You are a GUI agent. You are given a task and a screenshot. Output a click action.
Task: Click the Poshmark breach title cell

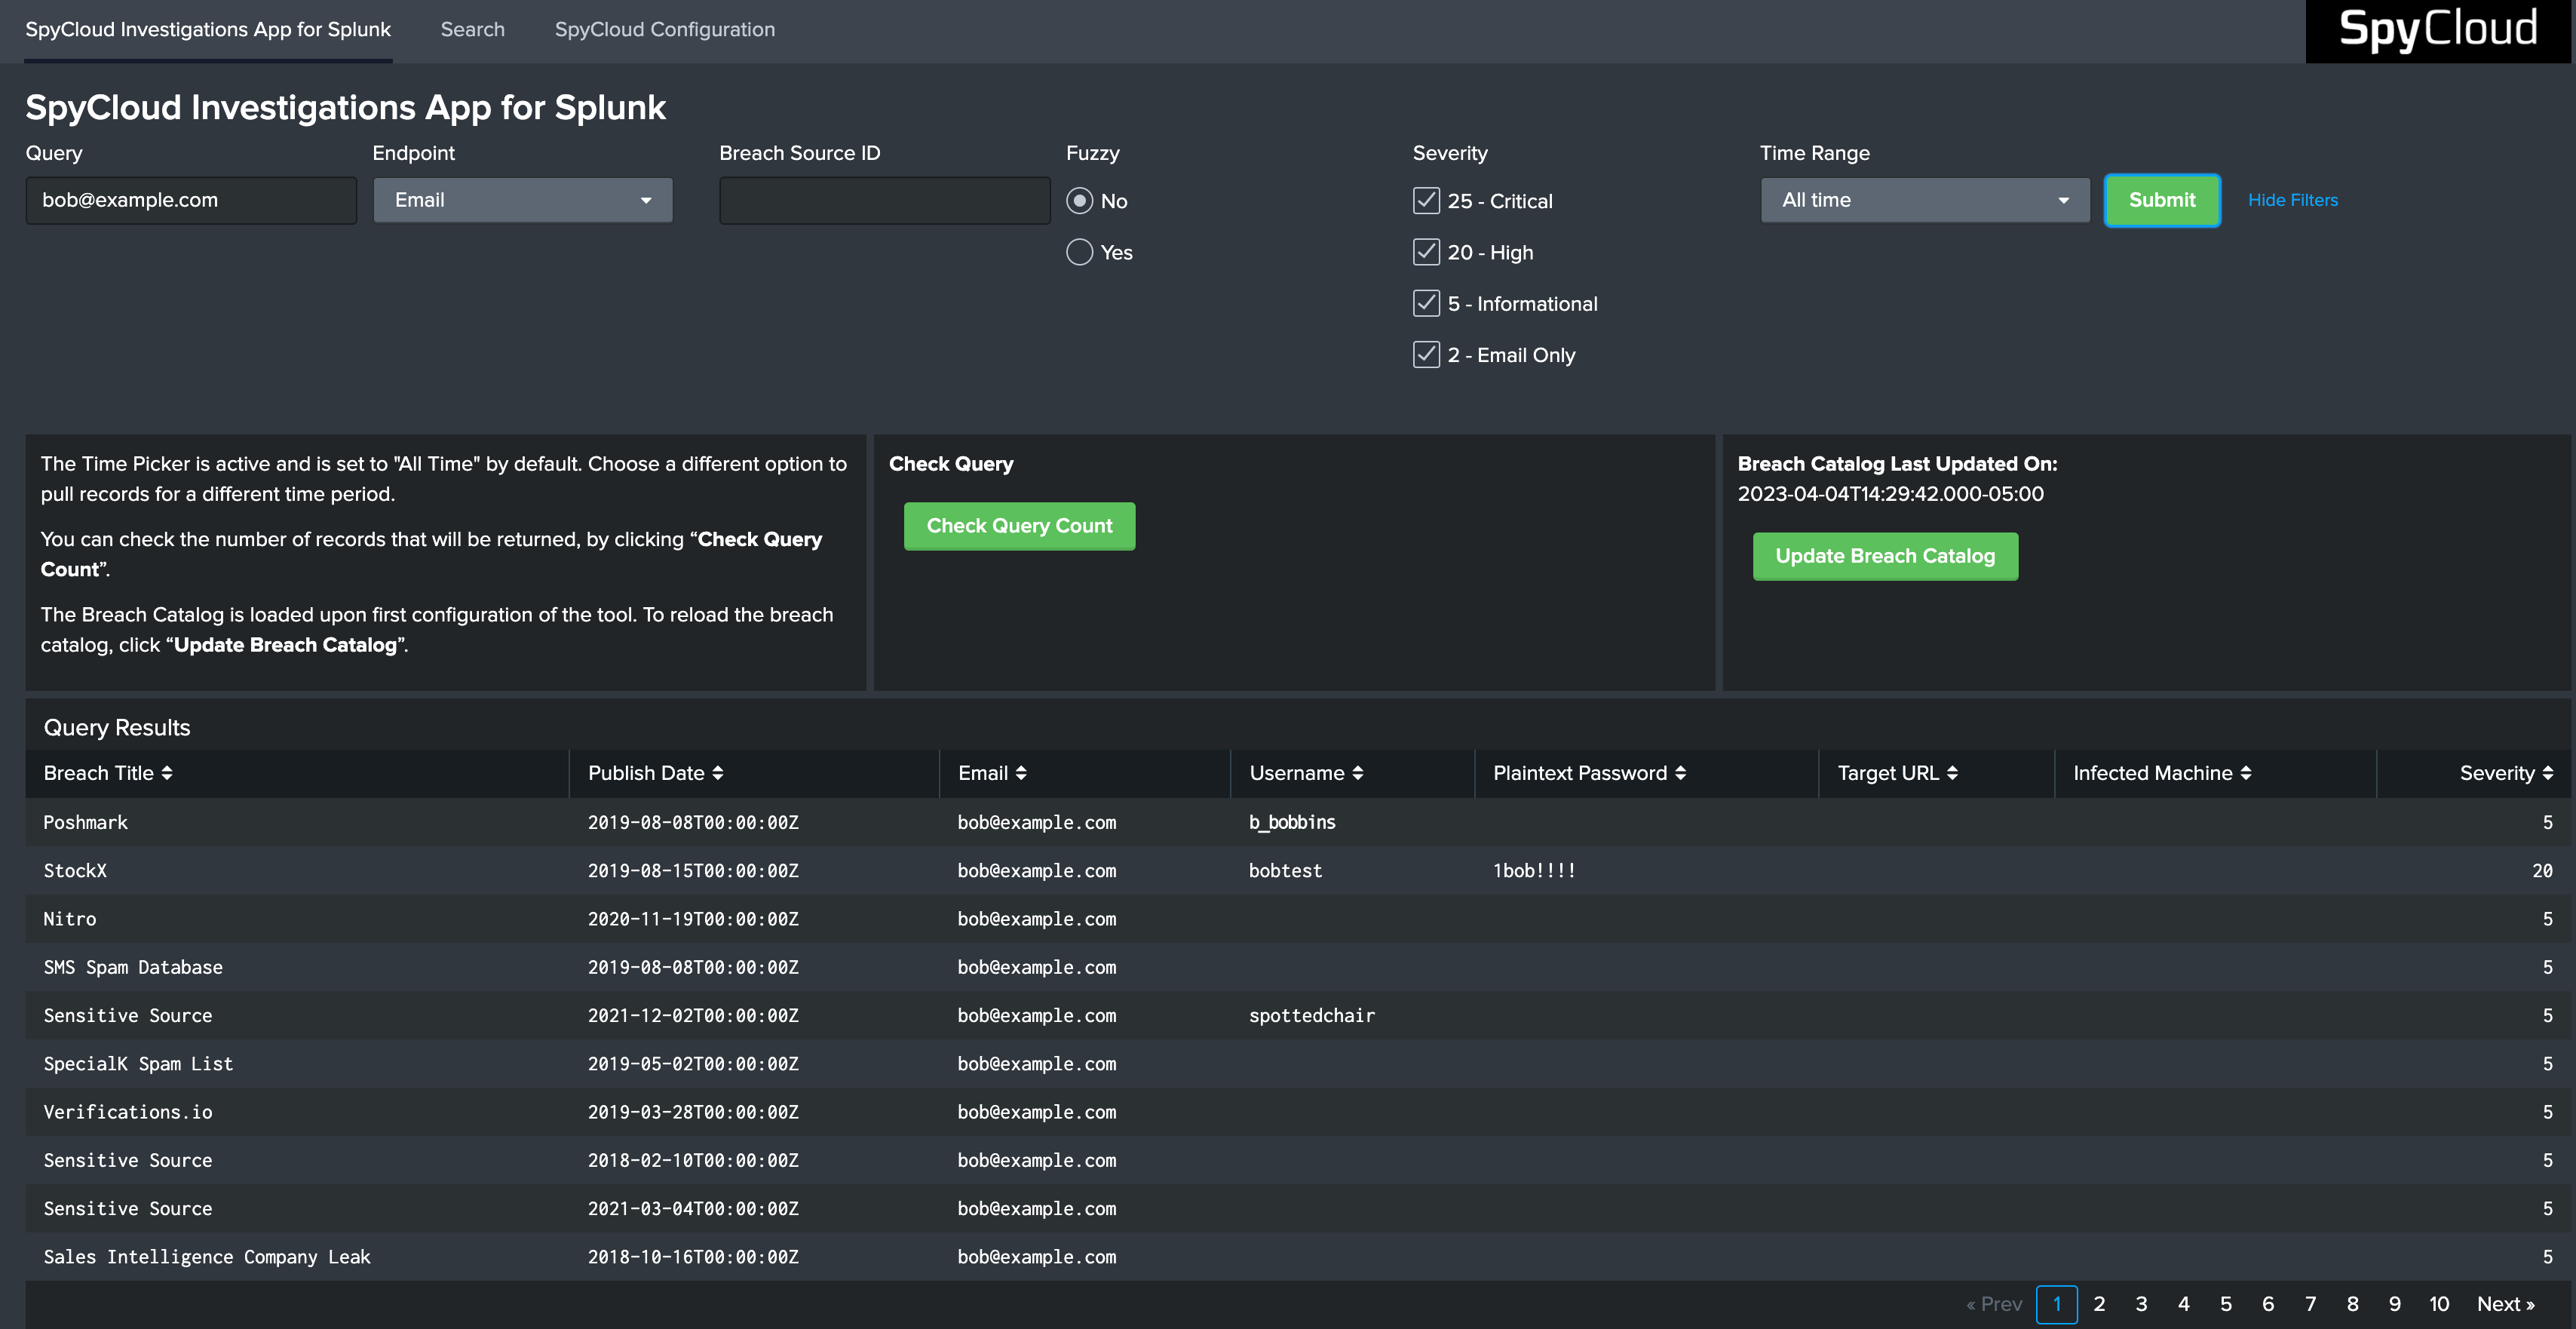point(86,822)
